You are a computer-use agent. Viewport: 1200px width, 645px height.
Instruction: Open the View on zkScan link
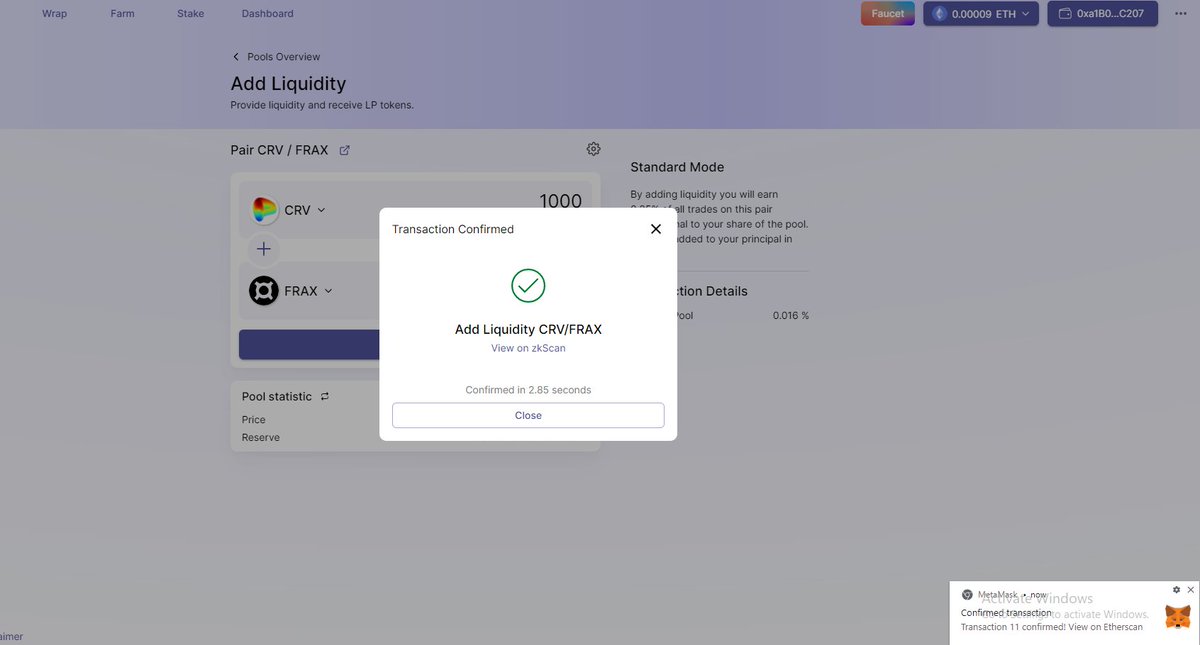528,348
